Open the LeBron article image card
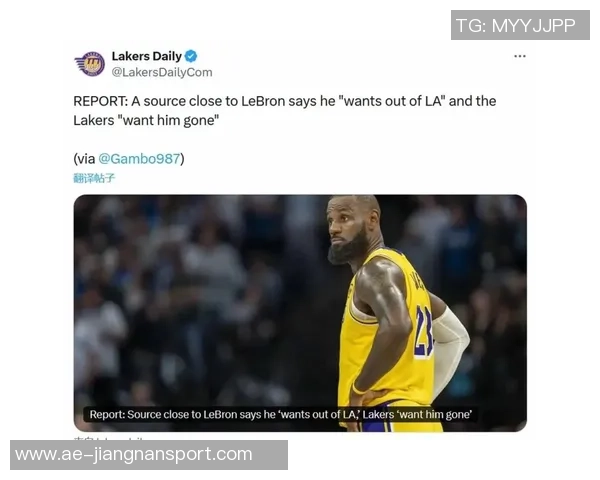The width and height of the screenshot is (600, 480). (300, 313)
